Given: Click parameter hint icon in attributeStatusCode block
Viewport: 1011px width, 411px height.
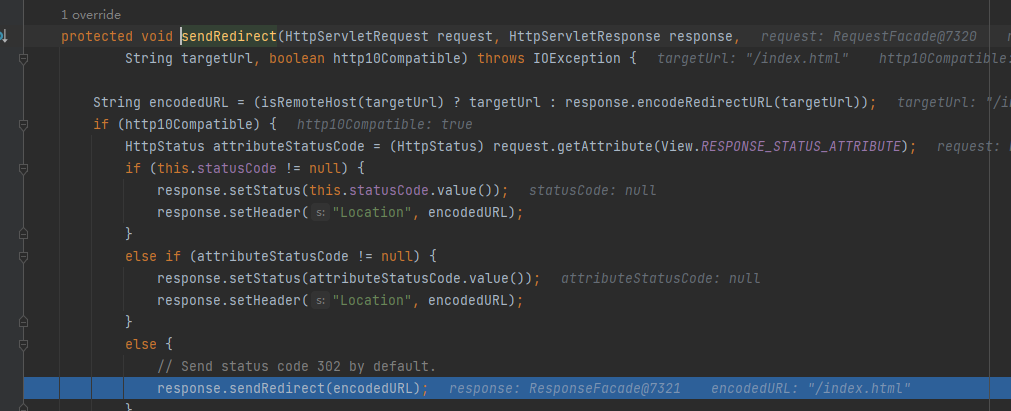Looking at the screenshot, I should (x=321, y=300).
